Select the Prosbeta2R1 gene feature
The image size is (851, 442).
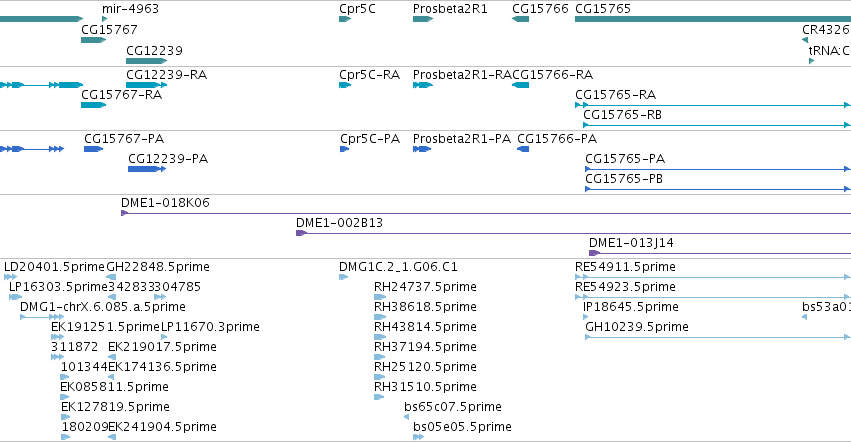pyautogui.click(x=423, y=19)
